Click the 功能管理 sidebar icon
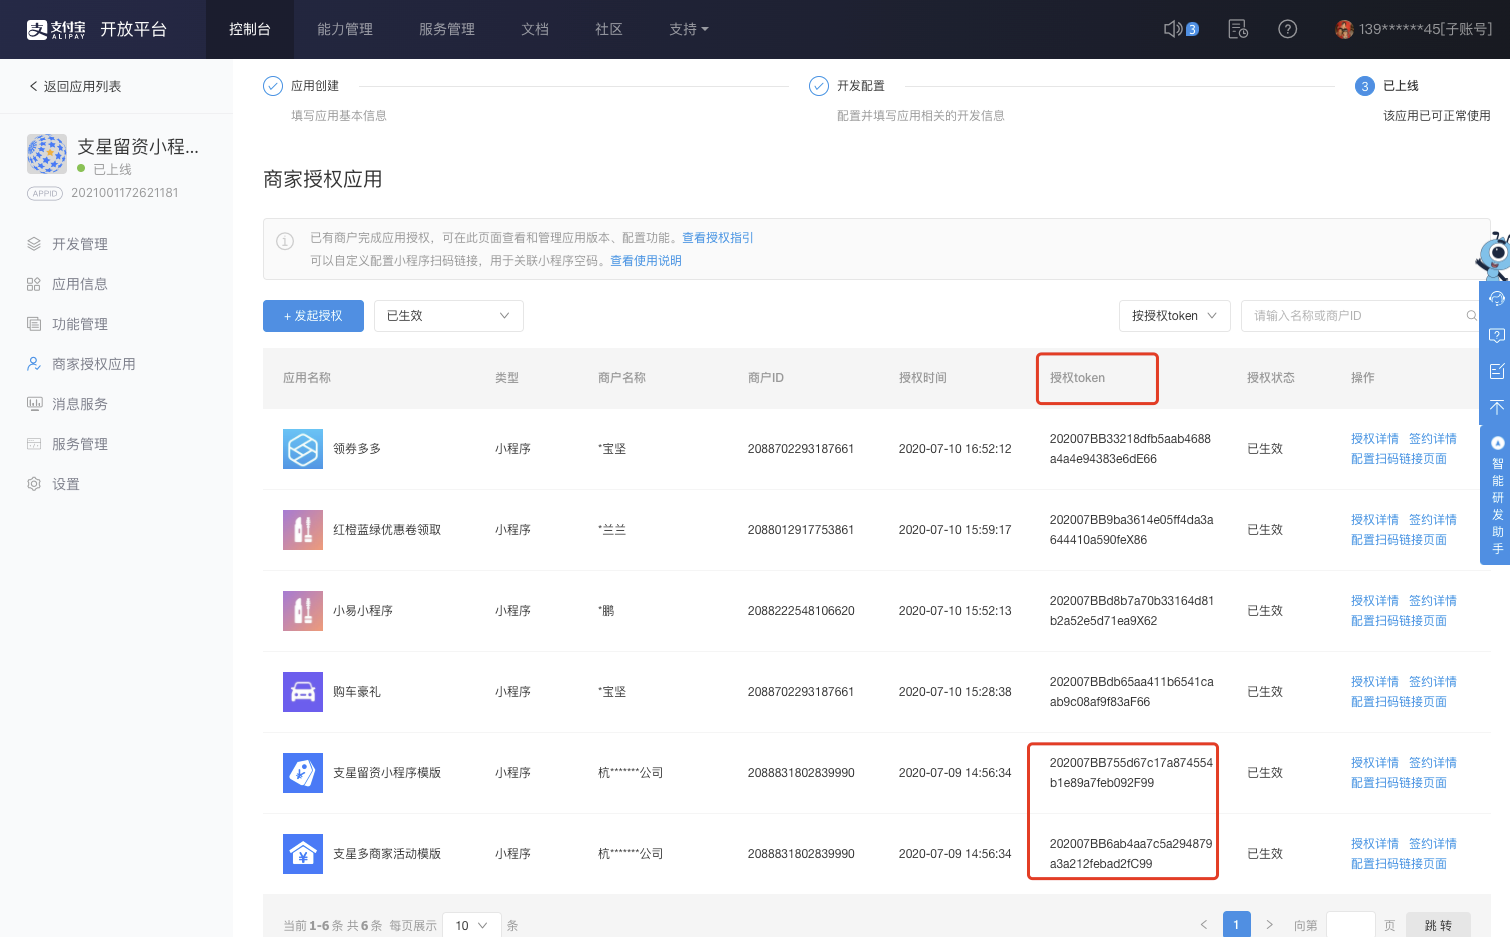This screenshot has width=1510, height=937. [34, 324]
